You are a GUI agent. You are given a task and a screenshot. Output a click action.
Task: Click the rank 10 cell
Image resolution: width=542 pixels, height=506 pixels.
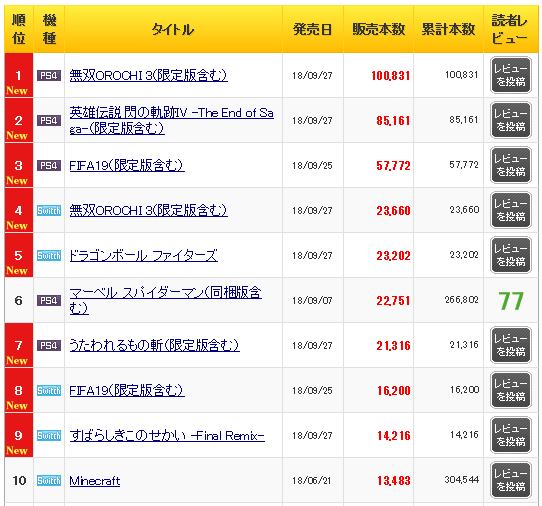click(19, 480)
